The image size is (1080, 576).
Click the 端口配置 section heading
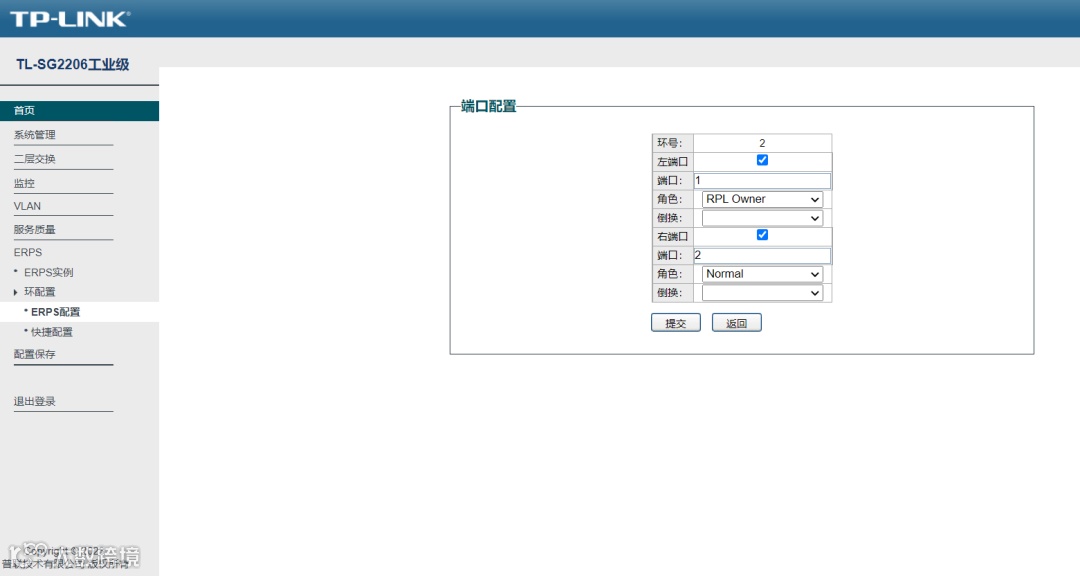pyautogui.click(x=488, y=106)
